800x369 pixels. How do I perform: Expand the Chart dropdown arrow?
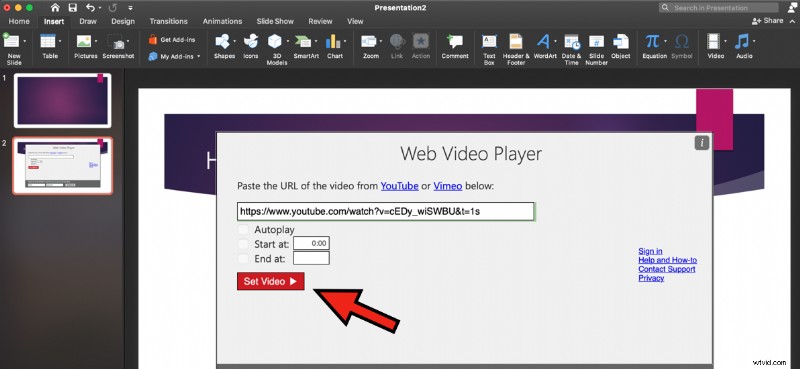[345, 41]
